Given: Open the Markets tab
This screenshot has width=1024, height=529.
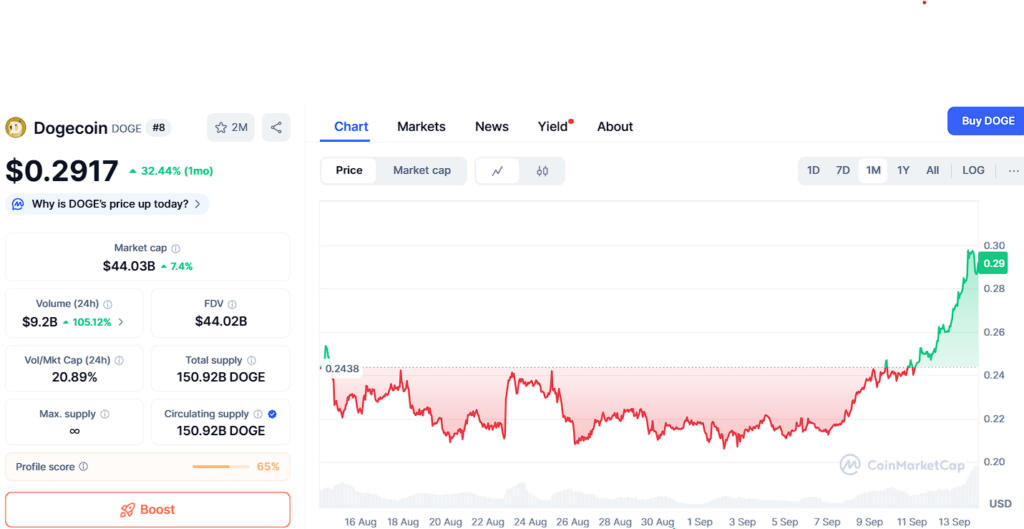Looking at the screenshot, I should click(421, 127).
